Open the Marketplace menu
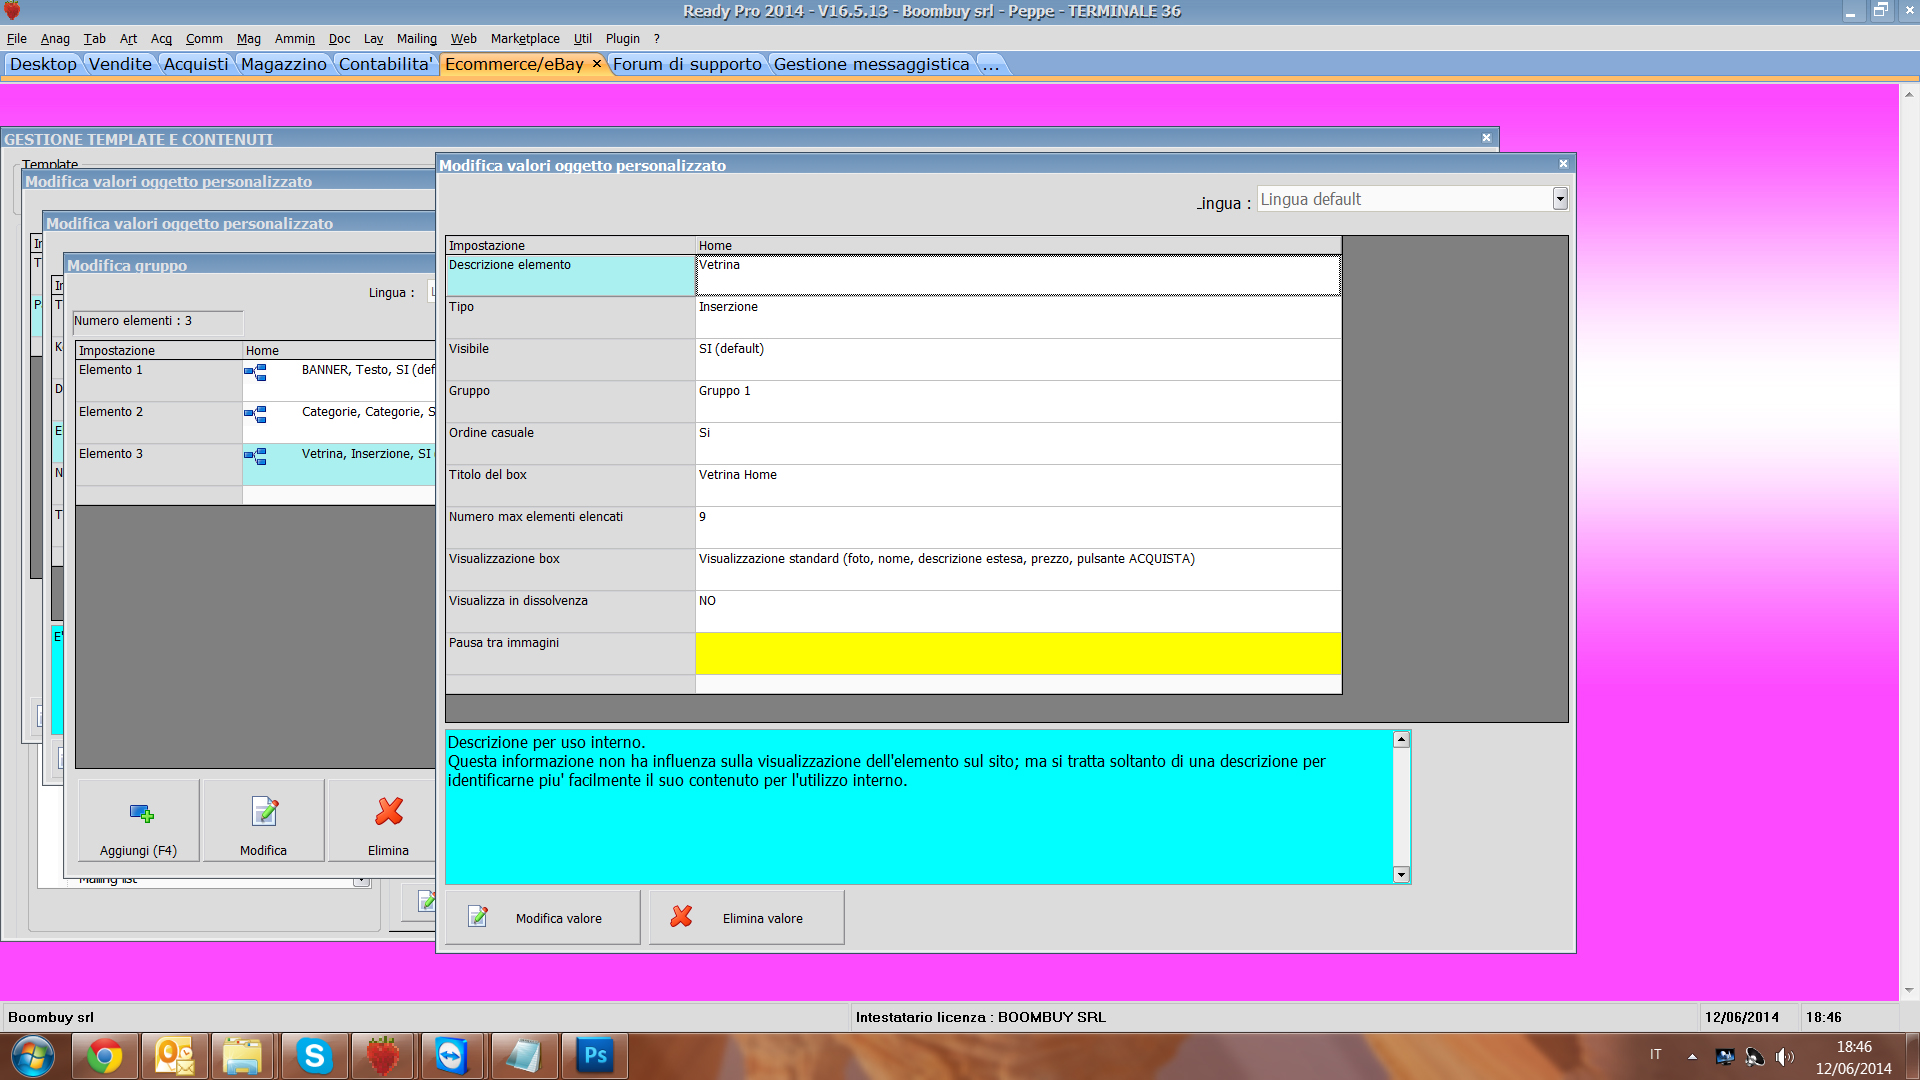1920x1080 pixels. tap(524, 39)
